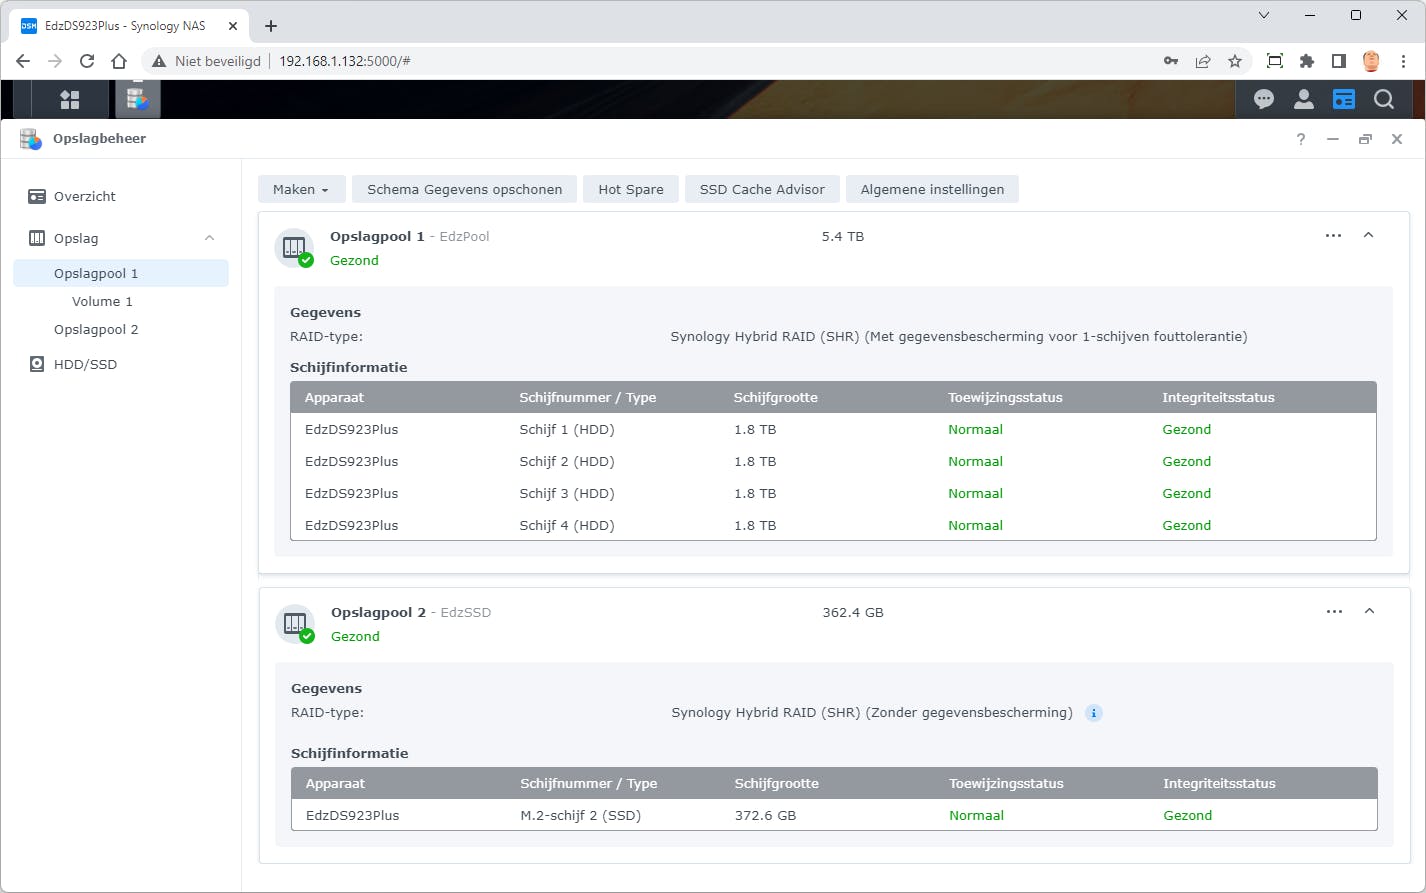Select HDD/SSD in the sidebar

point(85,364)
